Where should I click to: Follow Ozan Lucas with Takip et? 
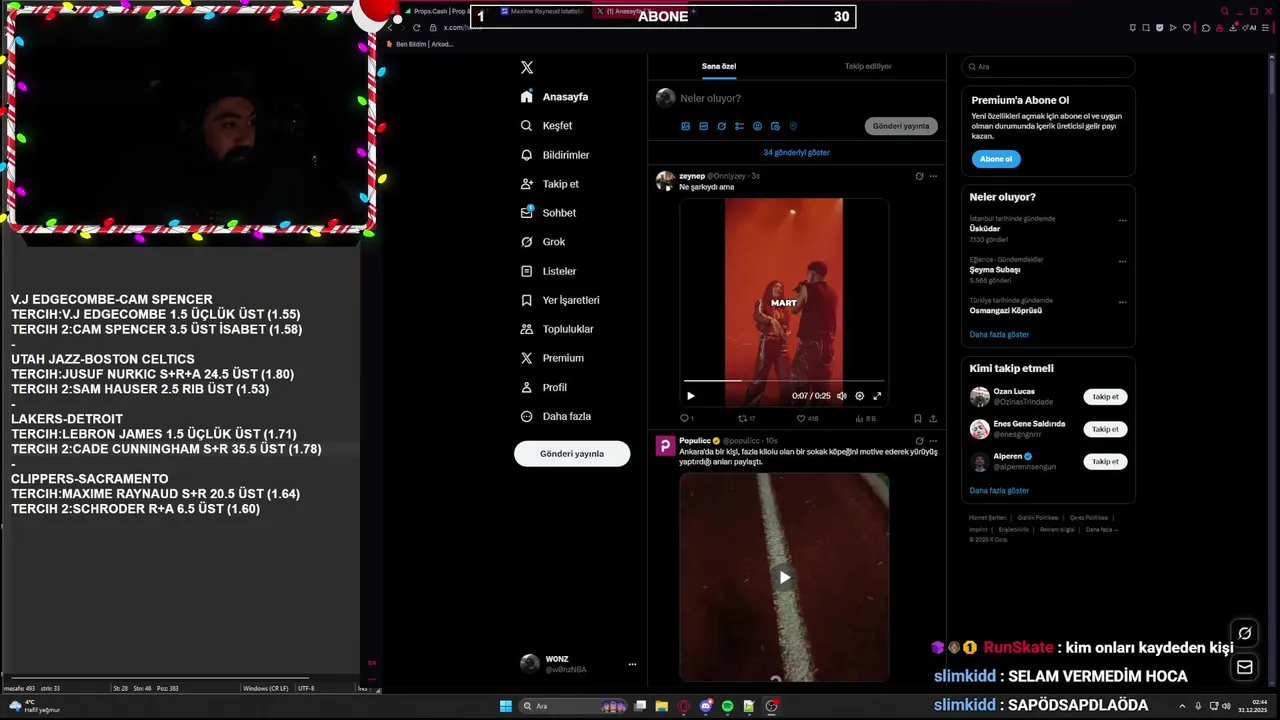tap(1105, 397)
